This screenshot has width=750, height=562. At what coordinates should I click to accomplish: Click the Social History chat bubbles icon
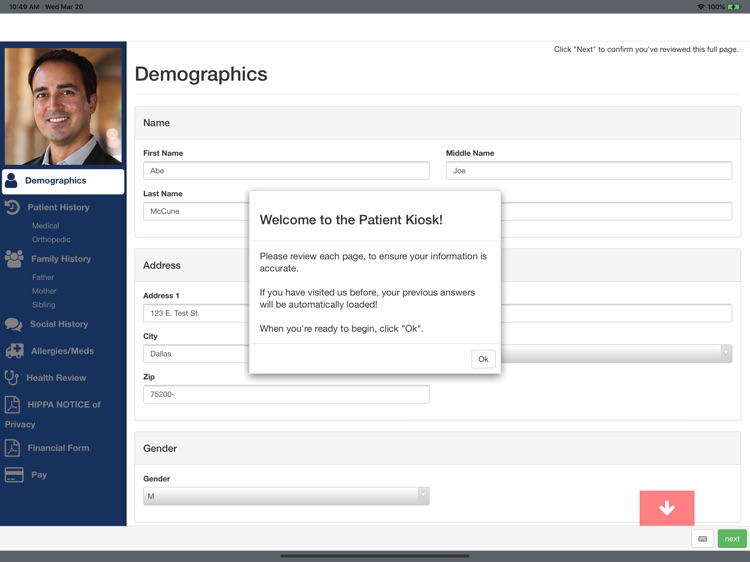pos(13,324)
